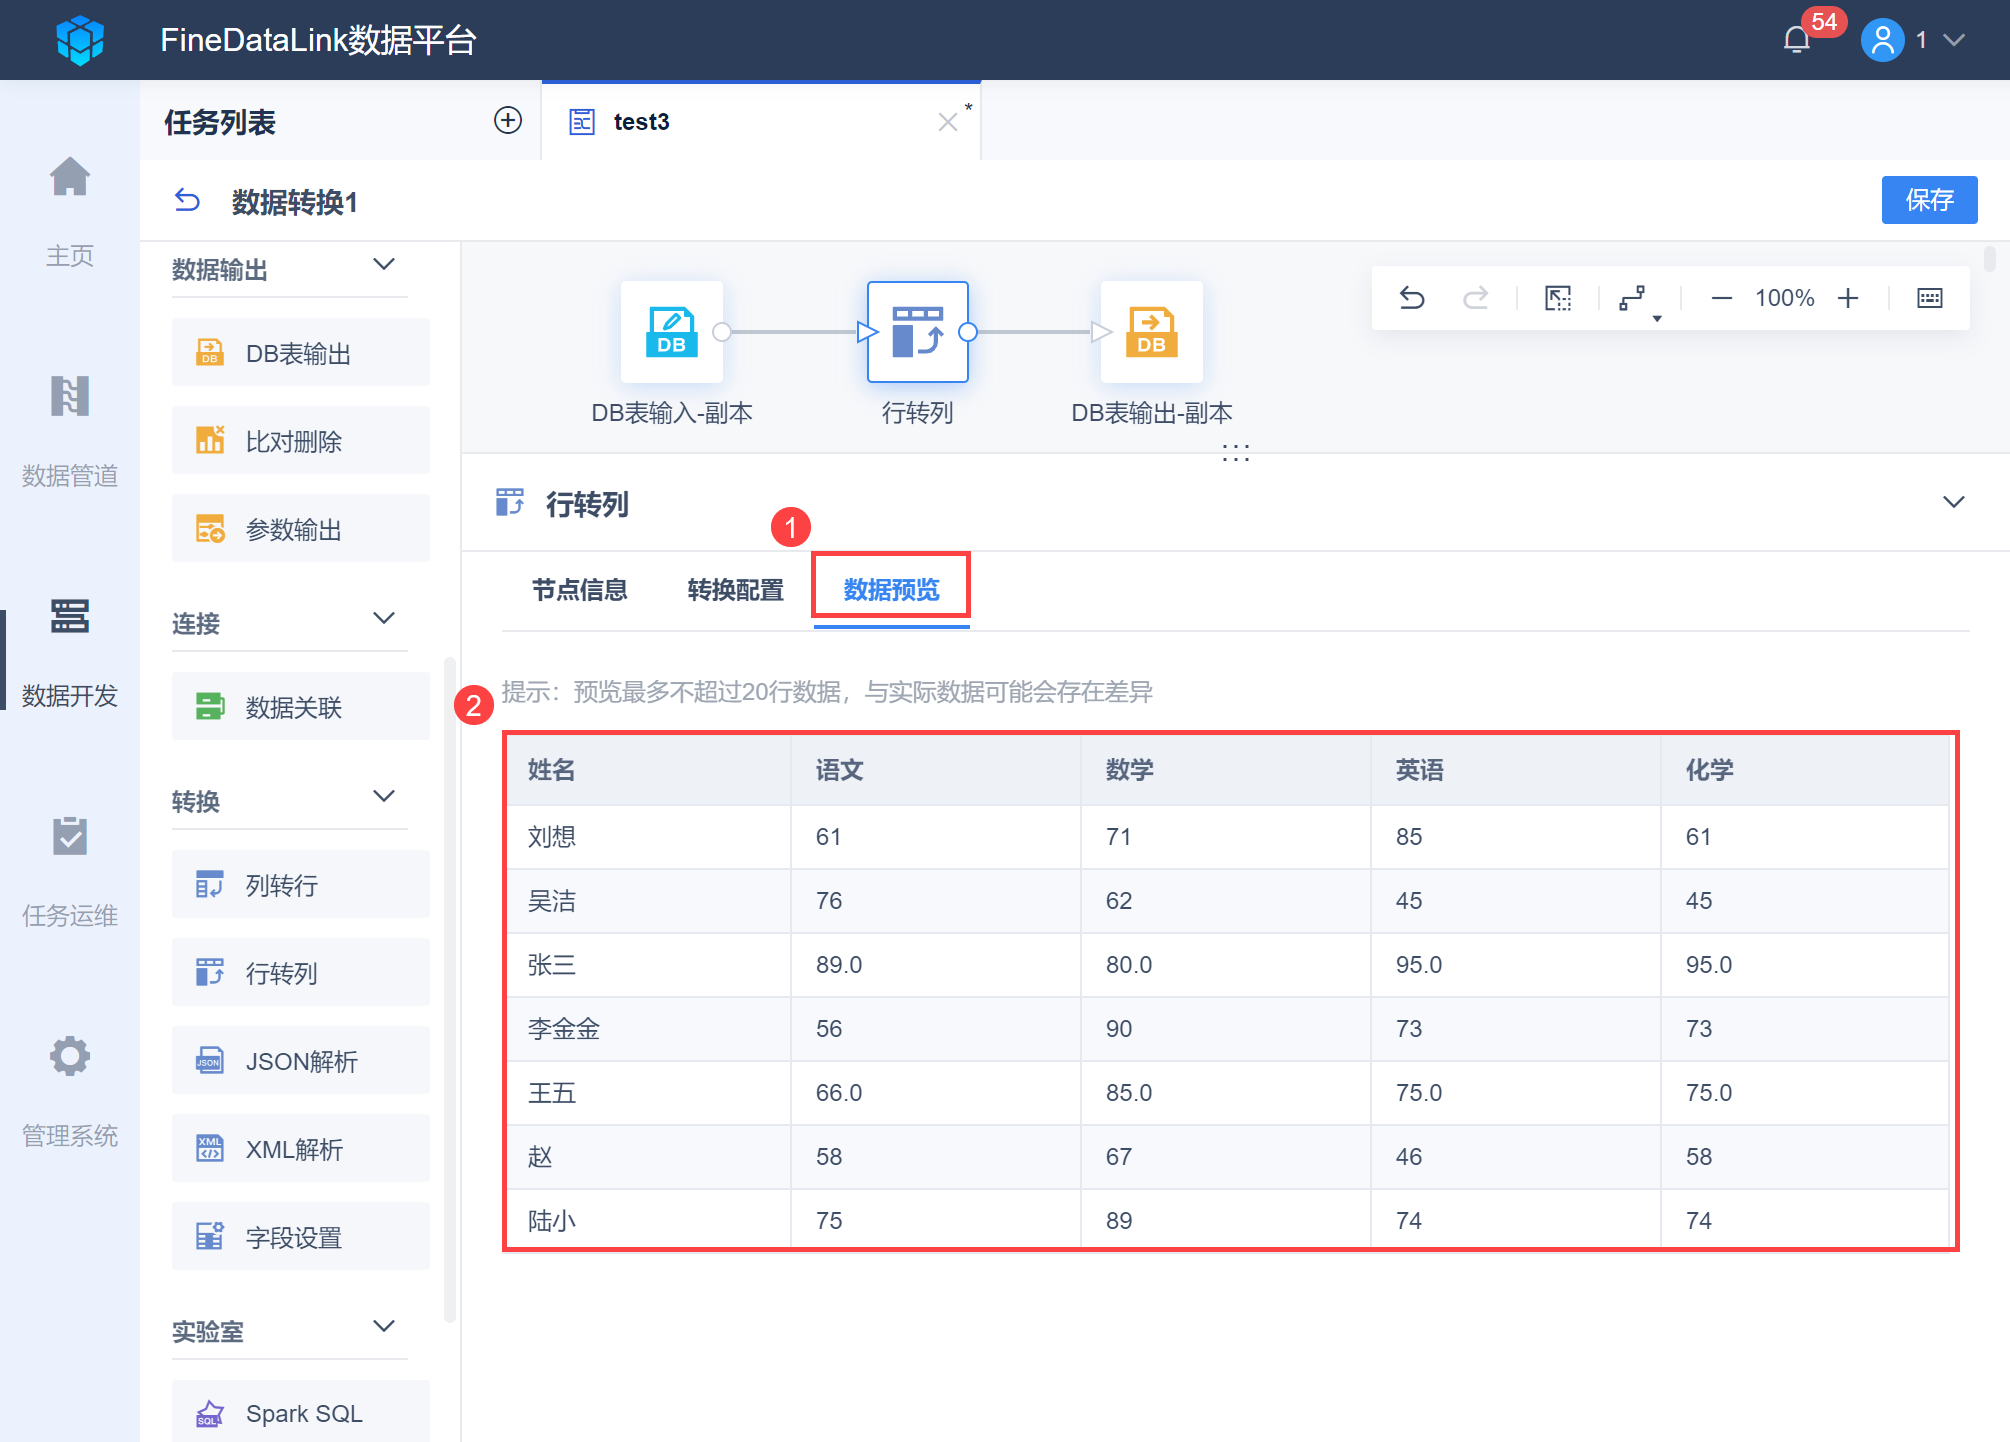Select the DB表输出-副本 node
This screenshot has width=2010, height=1442.
tap(1151, 332)
